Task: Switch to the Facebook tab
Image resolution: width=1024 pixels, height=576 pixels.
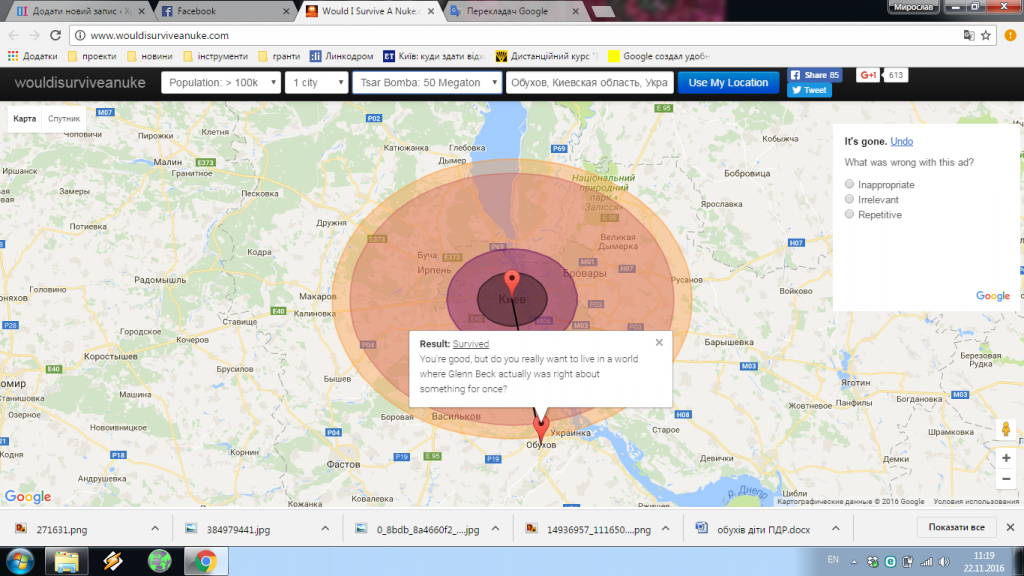Action: (225, 11)
